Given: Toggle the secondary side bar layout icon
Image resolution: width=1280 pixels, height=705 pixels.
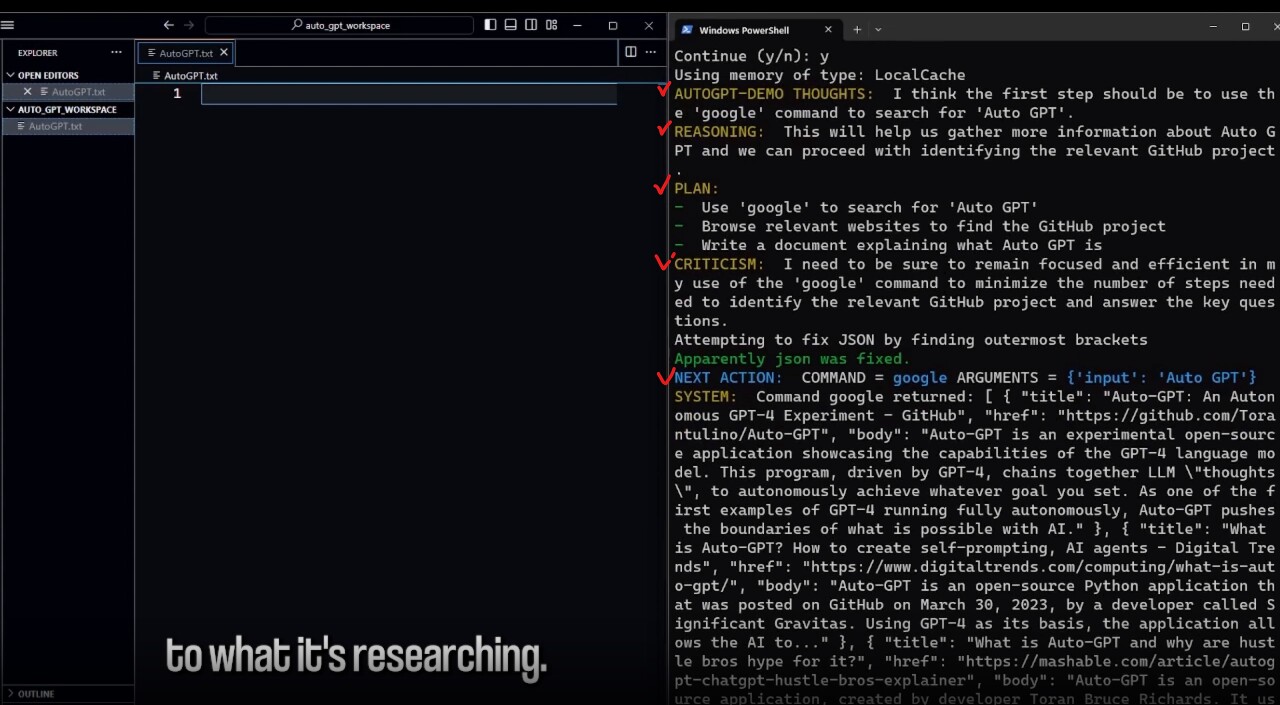Looking at the screenshot, I should (x=531, y=25).
